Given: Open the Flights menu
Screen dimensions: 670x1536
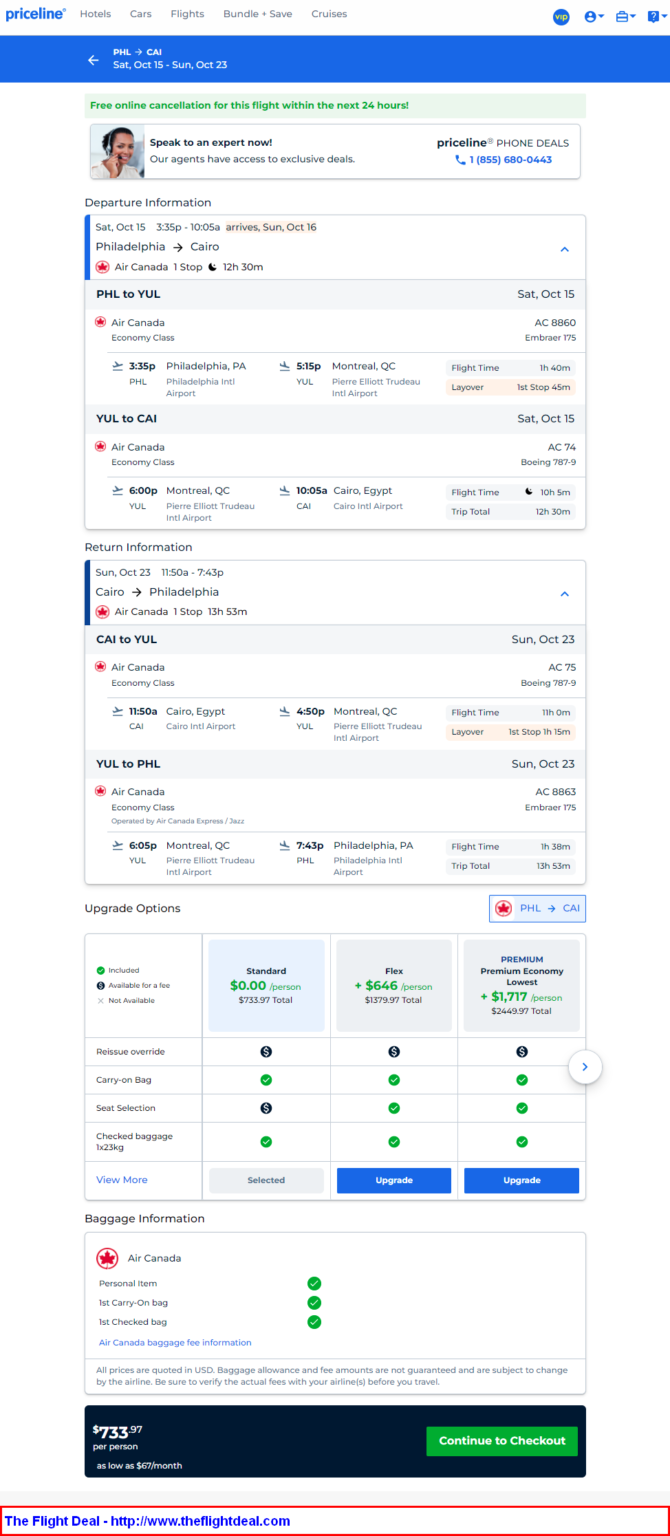Looking at the screenshot, I should point(187,14).
